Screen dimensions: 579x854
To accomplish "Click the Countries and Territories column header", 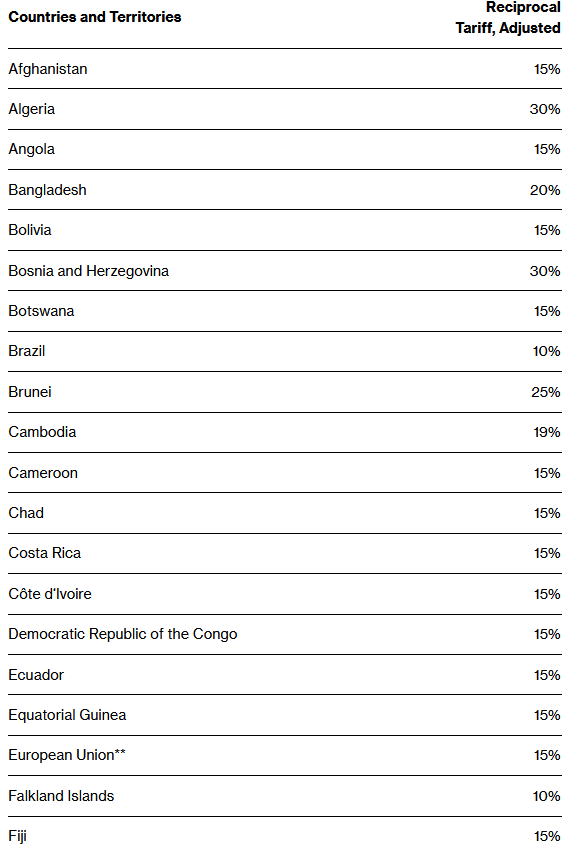I will pyautogui.click(x=95, y=17).
